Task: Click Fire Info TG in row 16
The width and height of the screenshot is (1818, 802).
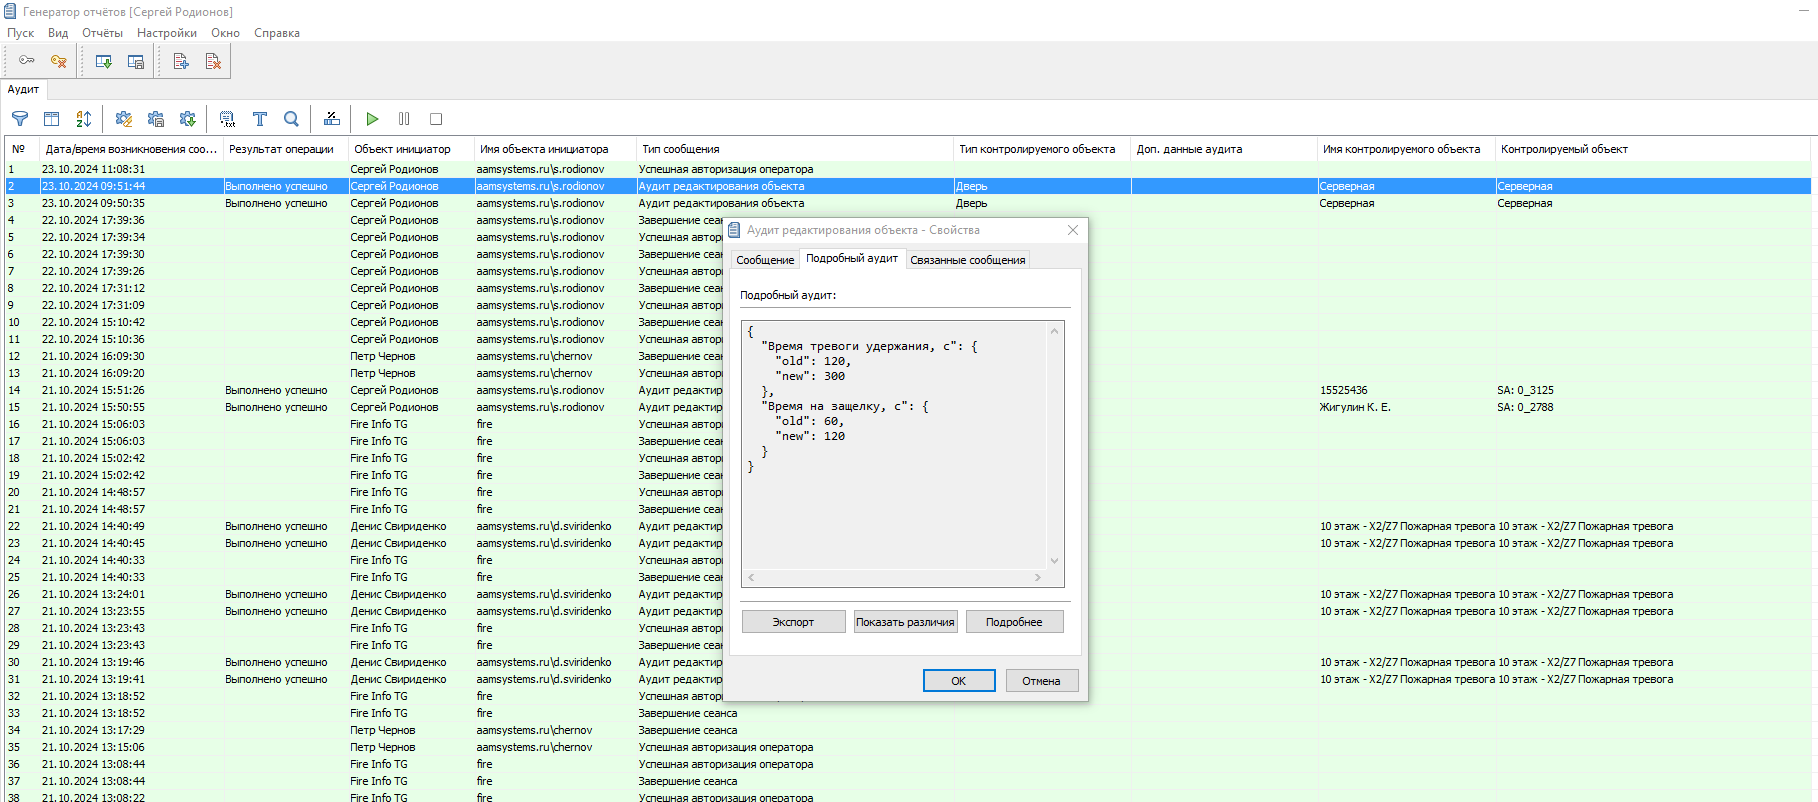Action: tap(379, 424)
